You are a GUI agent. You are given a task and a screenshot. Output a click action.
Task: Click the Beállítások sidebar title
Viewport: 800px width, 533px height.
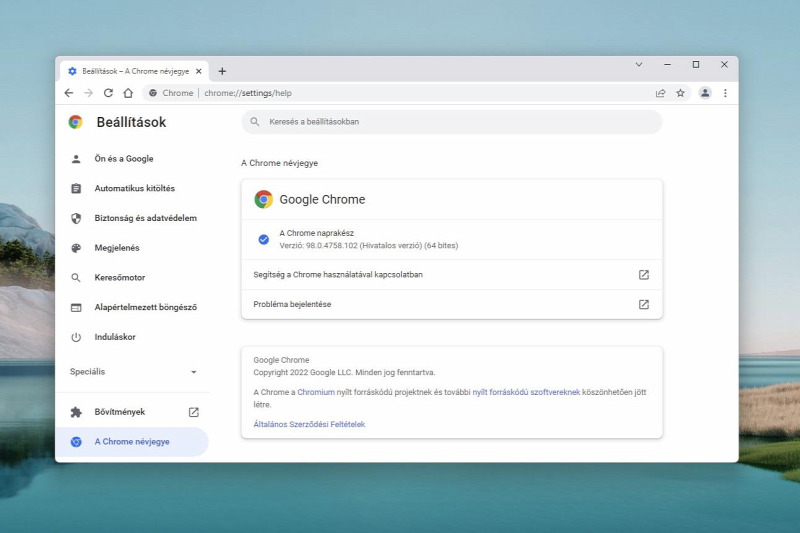click(x=131, y=122)
